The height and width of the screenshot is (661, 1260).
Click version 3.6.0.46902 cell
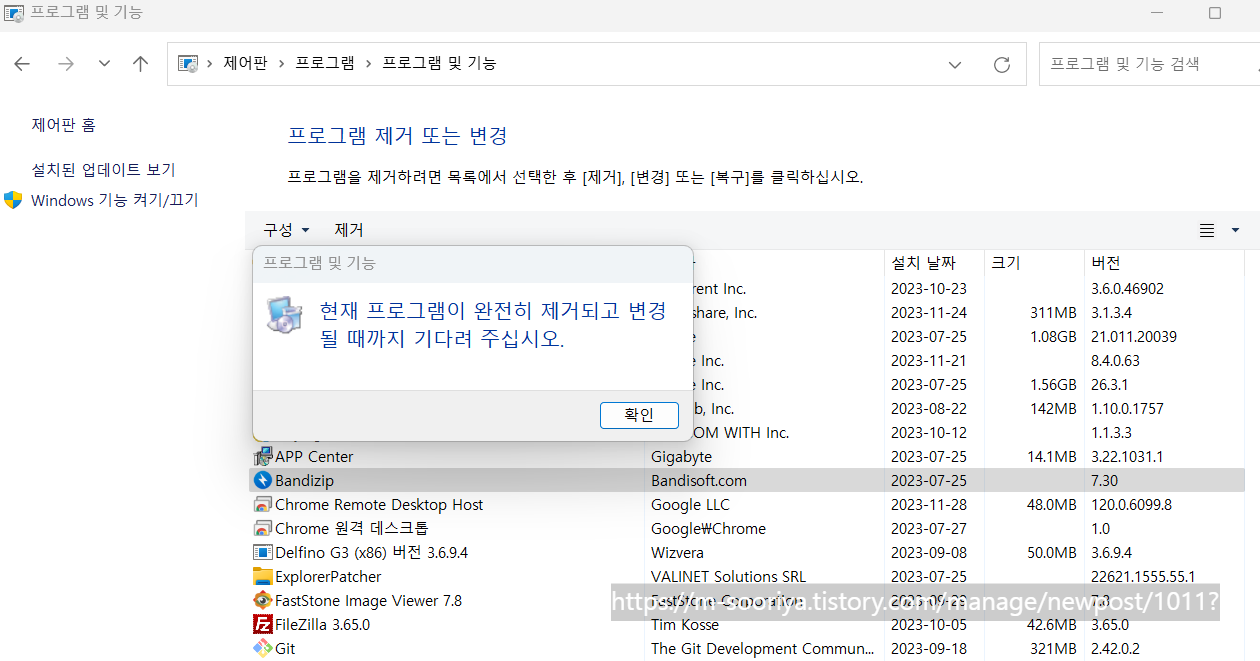[1127, 289]
